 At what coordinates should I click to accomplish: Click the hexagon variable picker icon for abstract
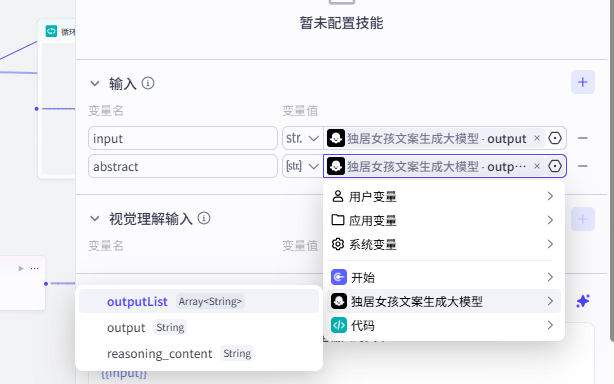click(x=555, y=166)
